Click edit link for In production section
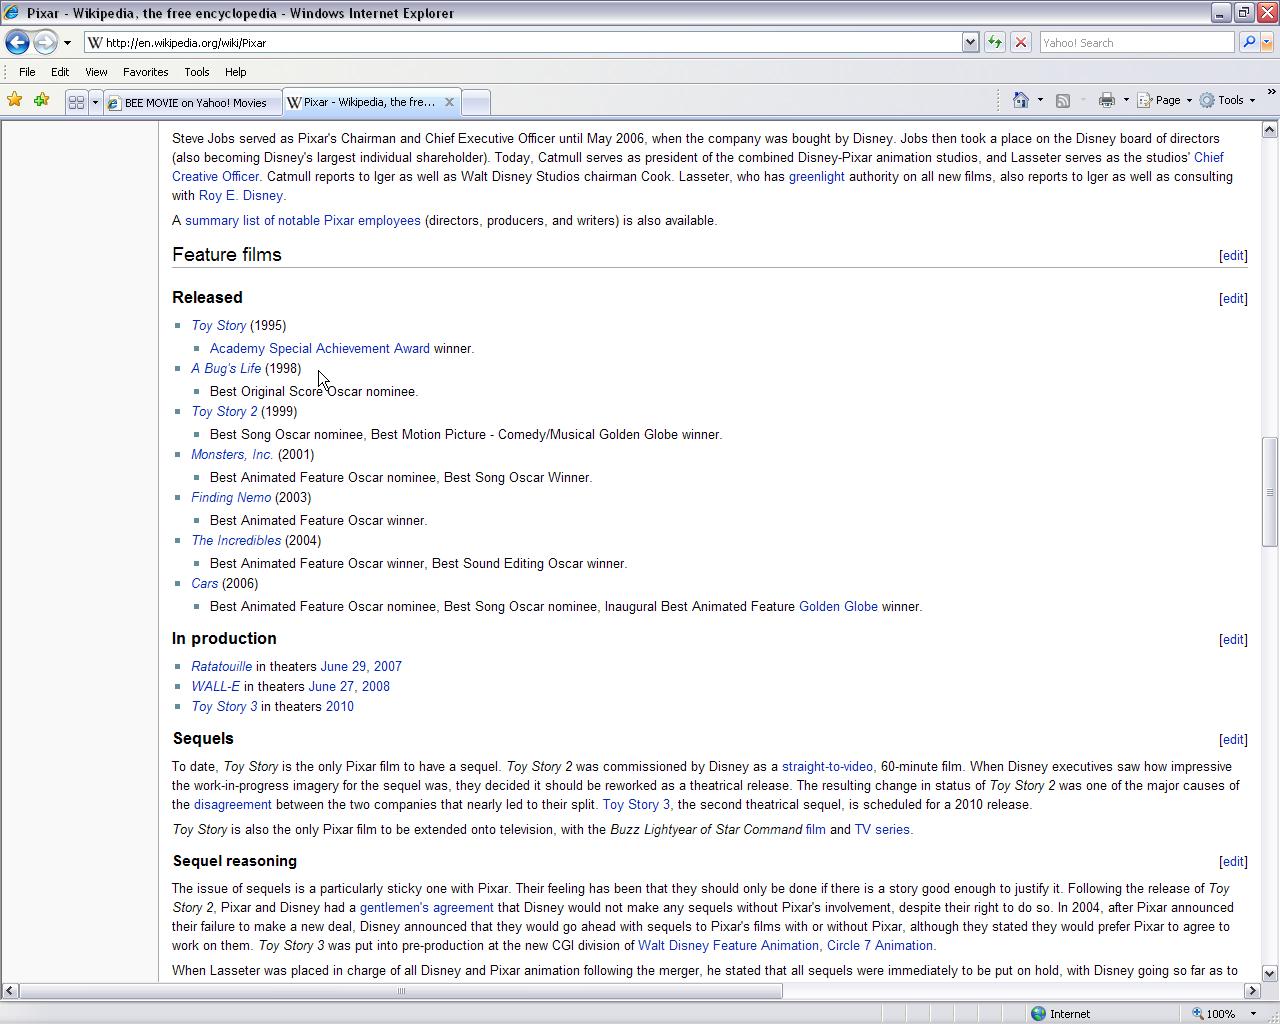Viewport: 1280px width, 1024px height. pyautogui.click(x=1233, y=640)
